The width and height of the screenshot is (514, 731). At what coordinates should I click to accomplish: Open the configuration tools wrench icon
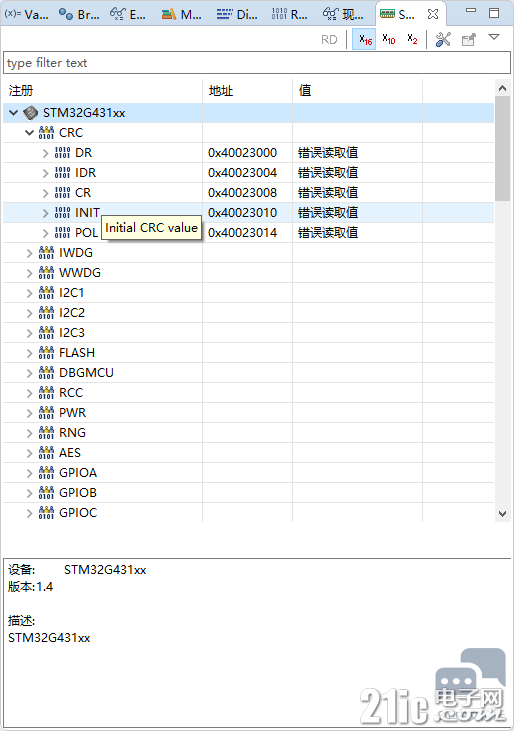coord(443,40)
